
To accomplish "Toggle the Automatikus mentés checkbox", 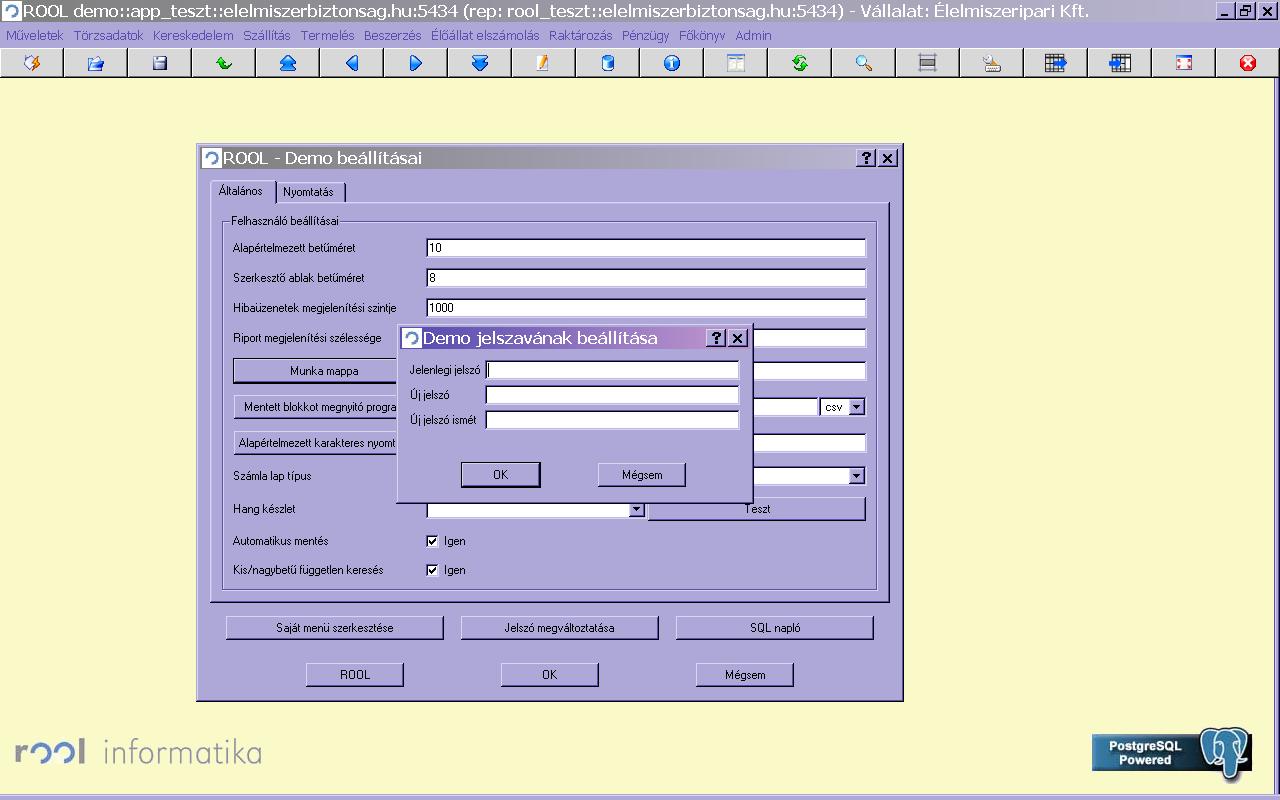I will click(432, 541).
